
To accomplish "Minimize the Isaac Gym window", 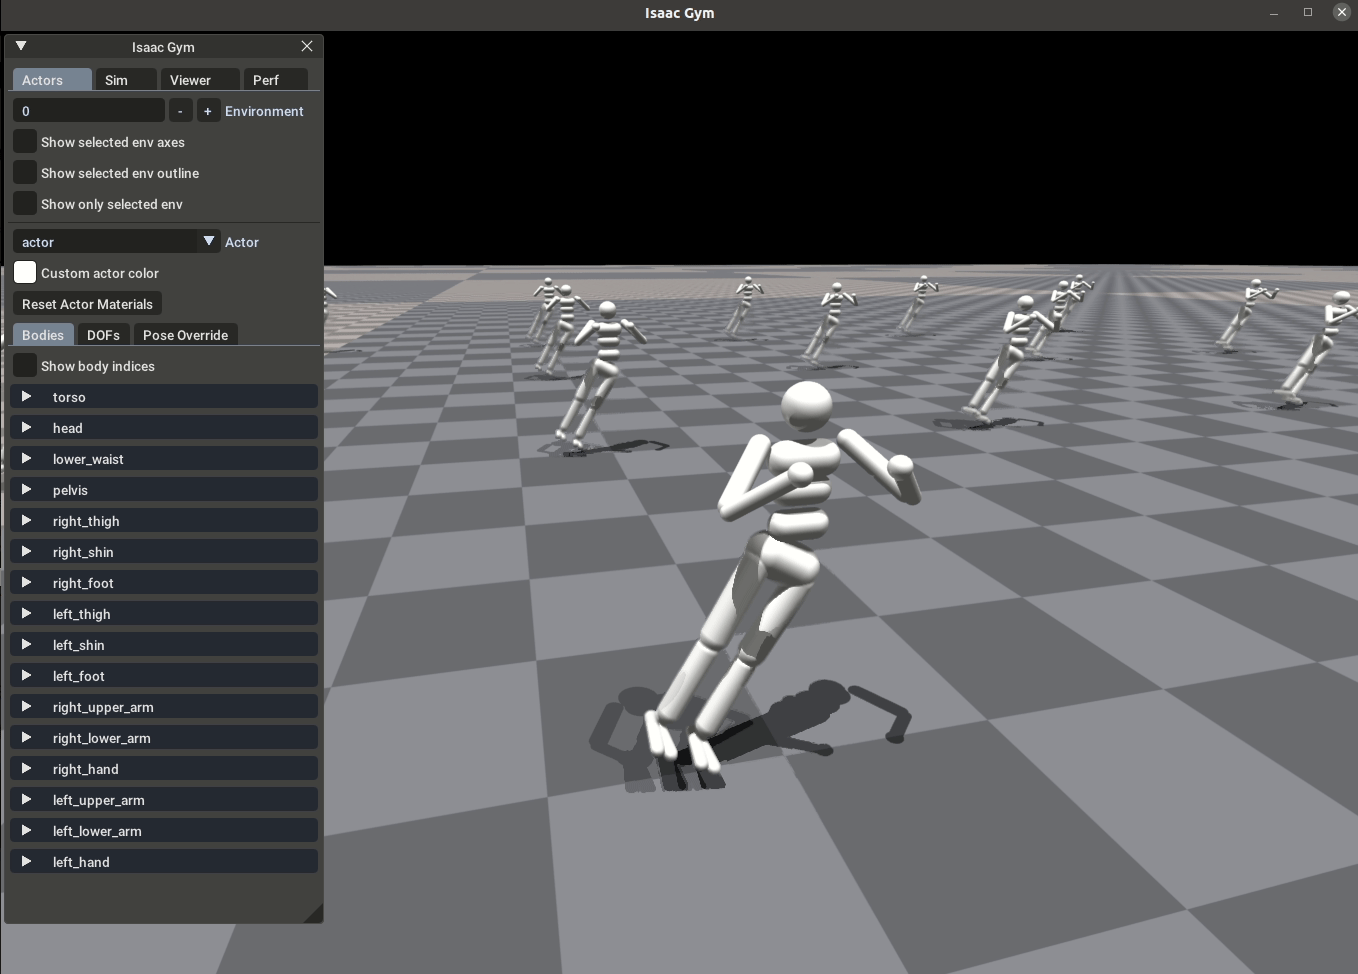I will pos(1274,13).
